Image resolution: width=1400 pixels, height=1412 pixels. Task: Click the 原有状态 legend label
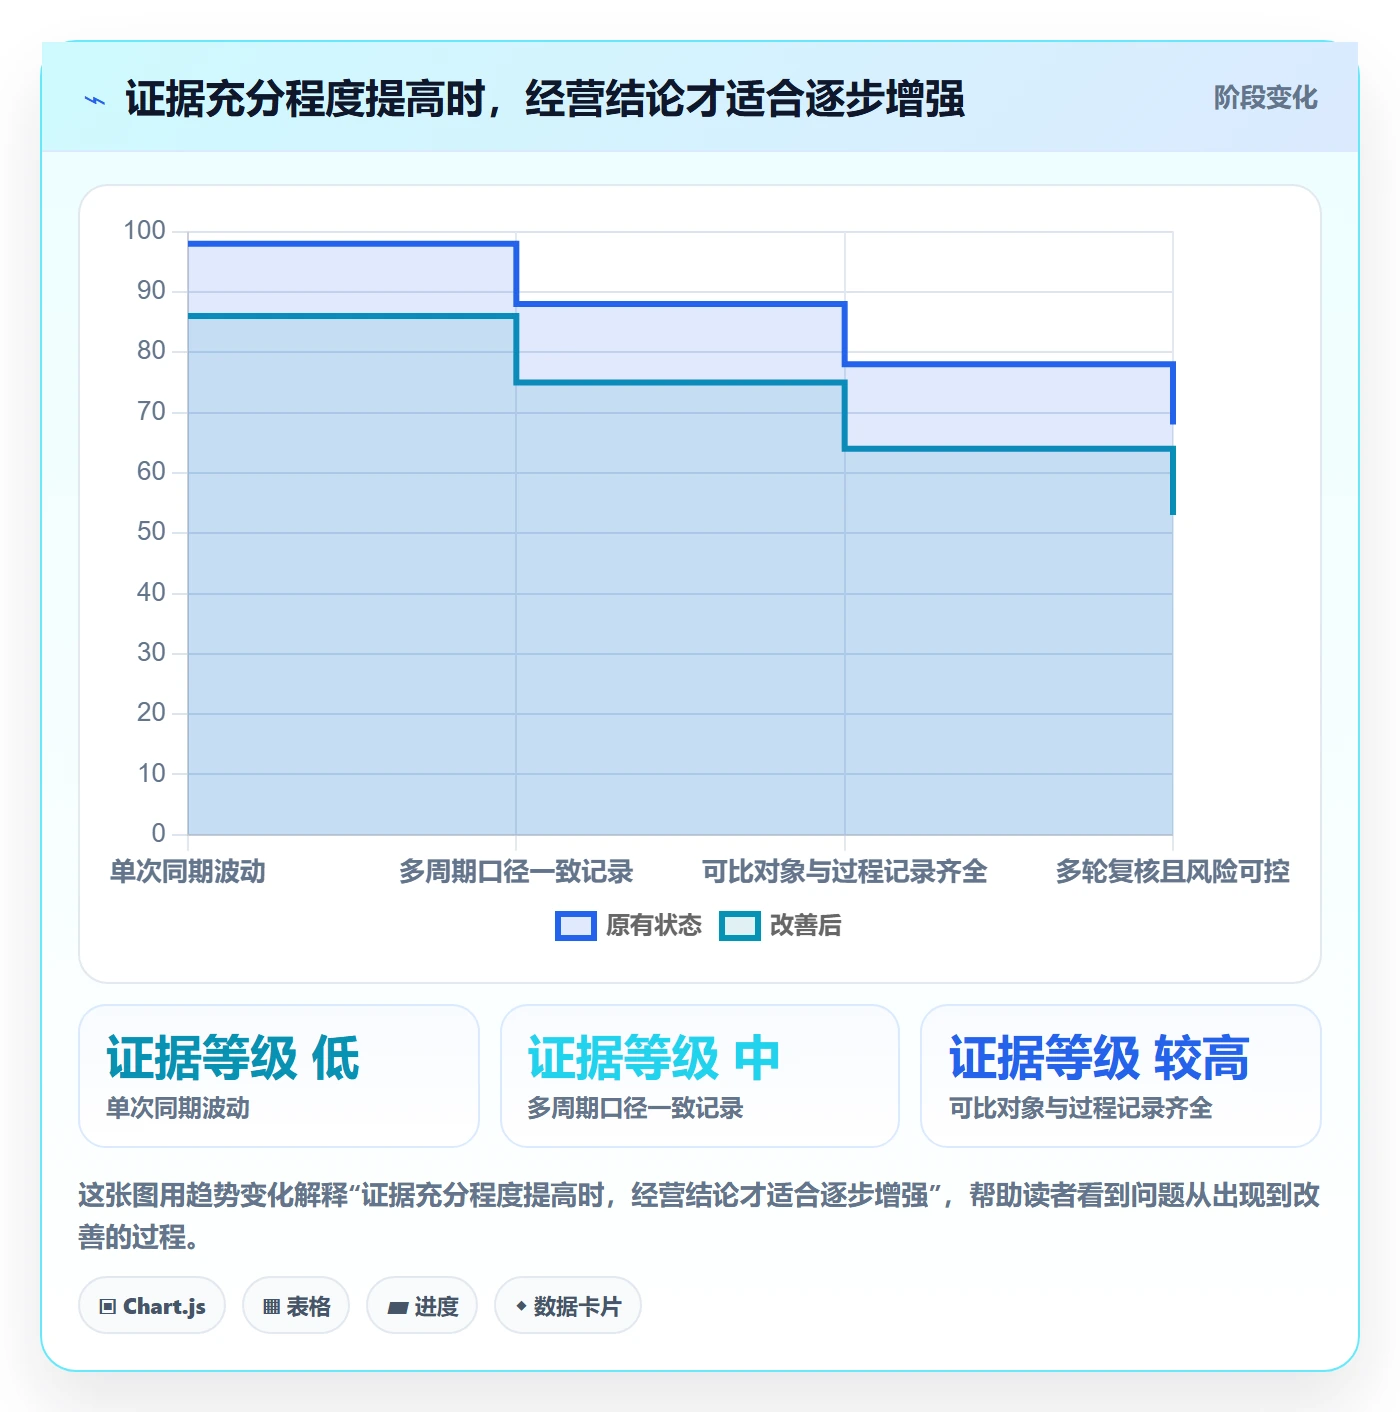pyautogui.click(x=654, y=926)
